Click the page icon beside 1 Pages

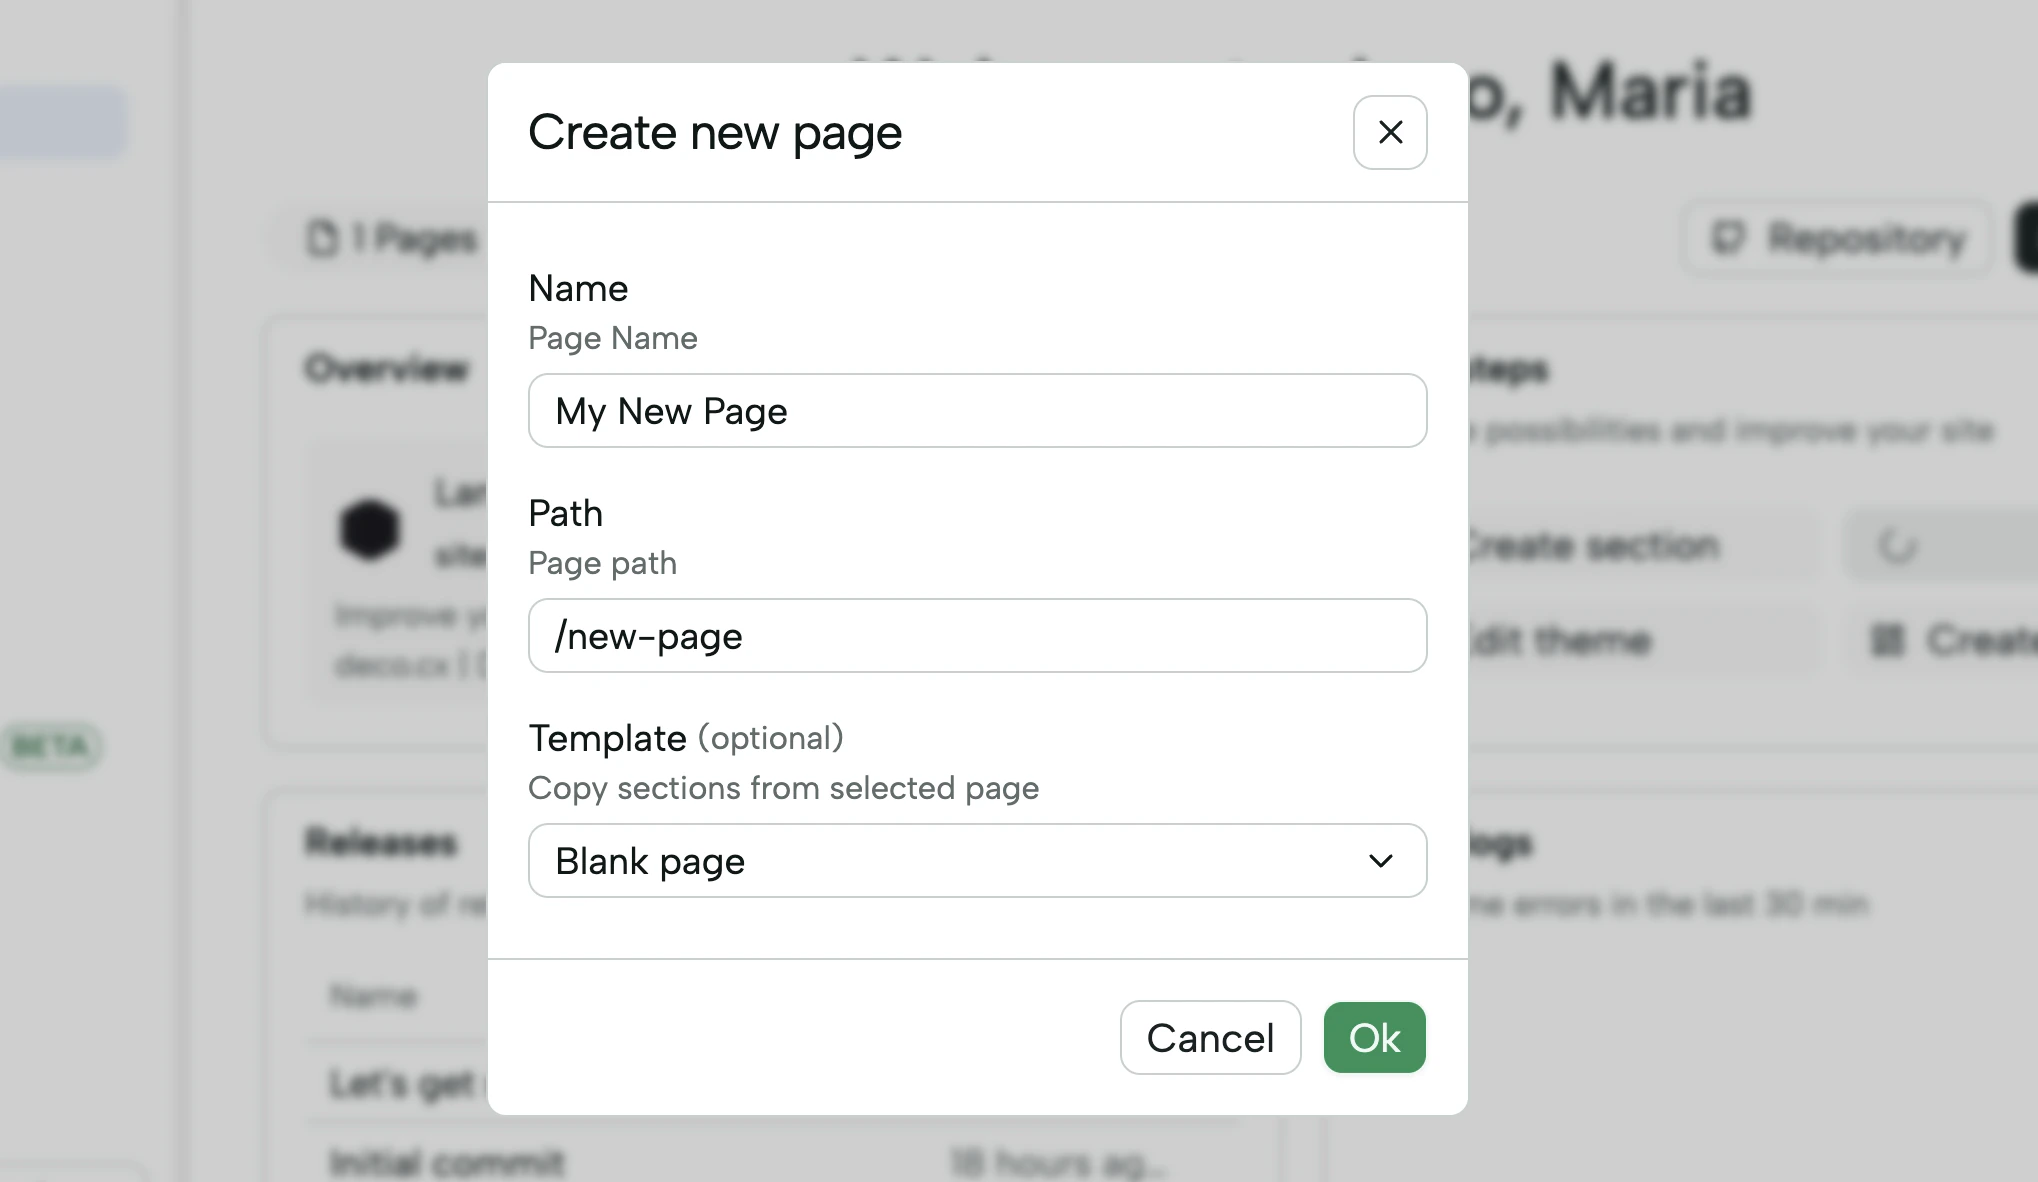click(x=320, y=238)
